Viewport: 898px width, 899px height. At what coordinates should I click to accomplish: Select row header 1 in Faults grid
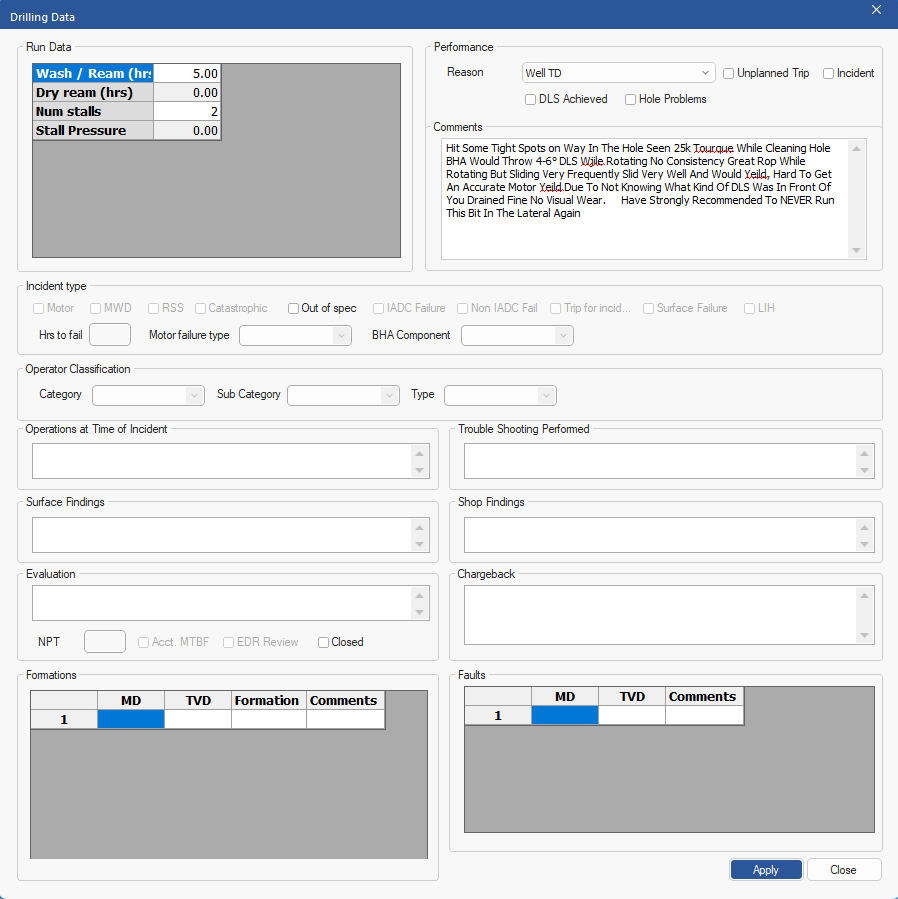[x=498, y=715]
